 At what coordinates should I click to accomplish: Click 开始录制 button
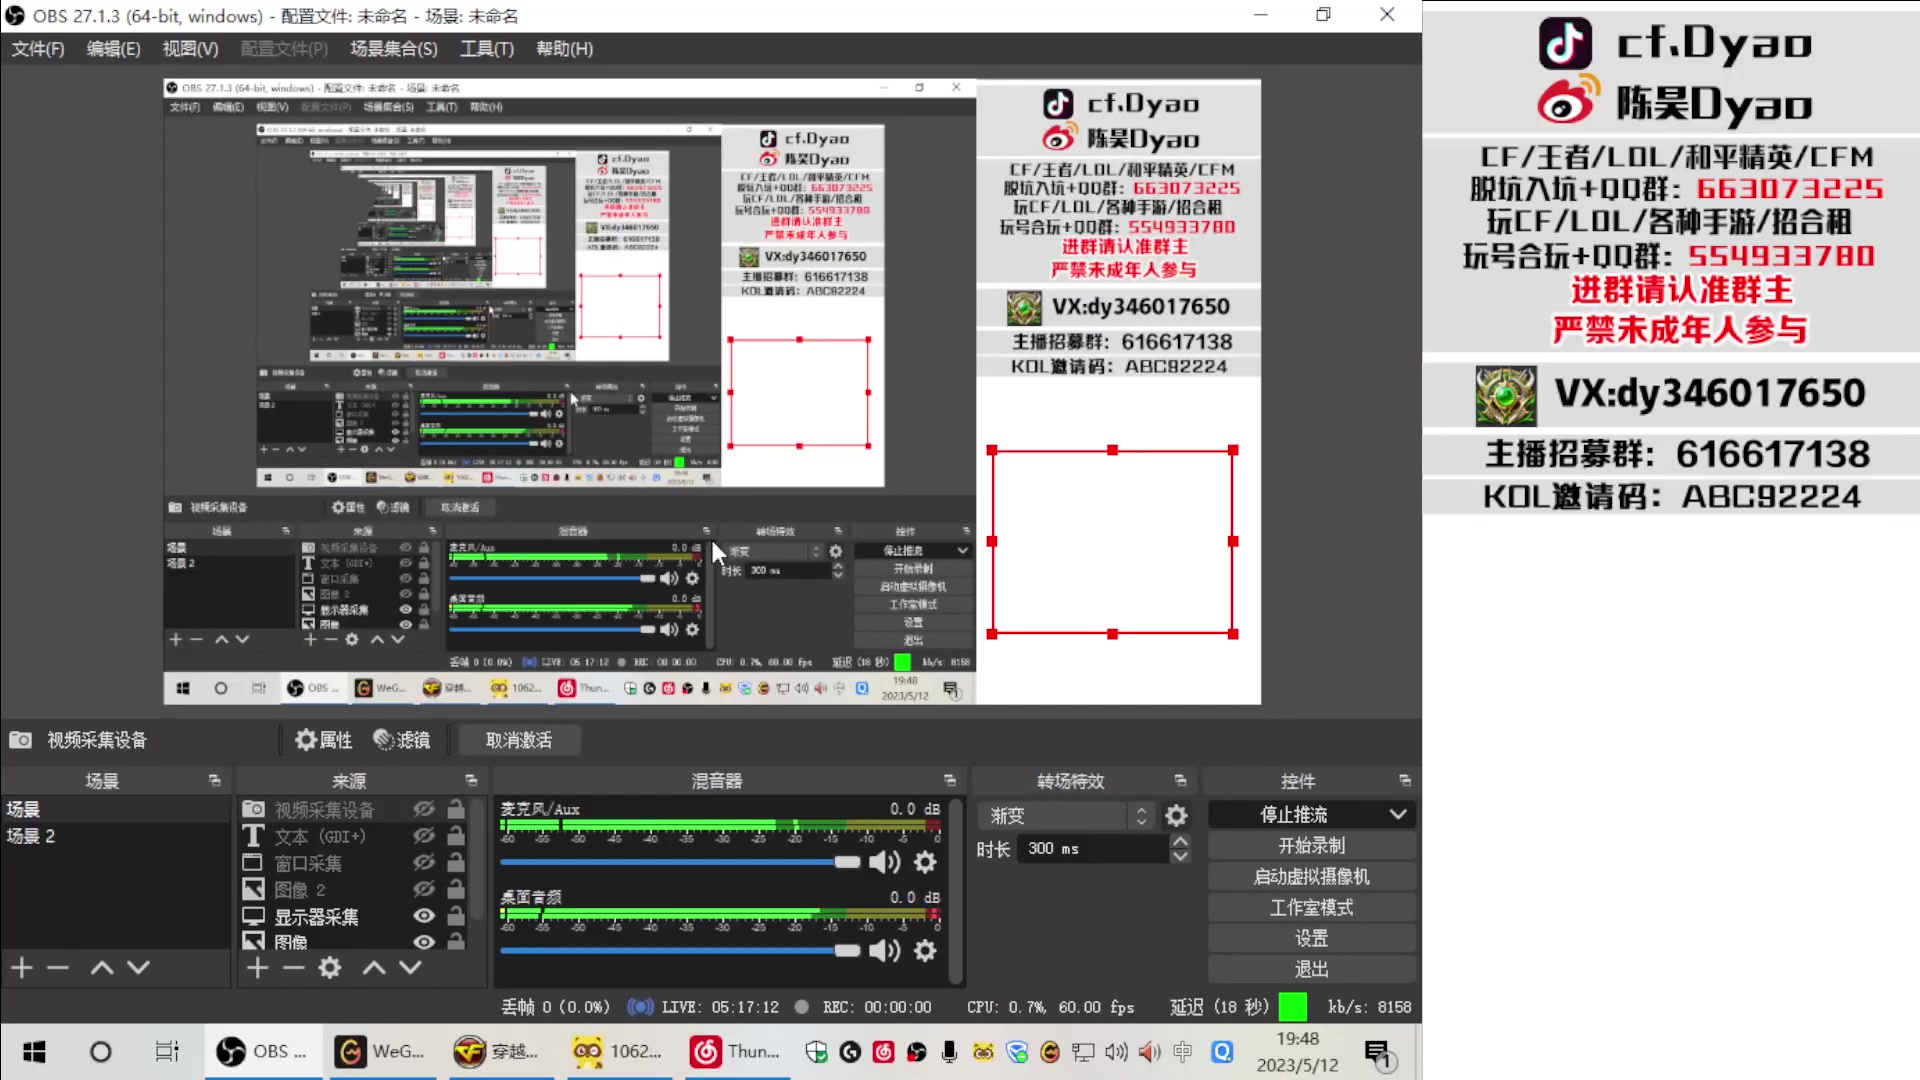pyautogui.click(x=1312, y=846)
